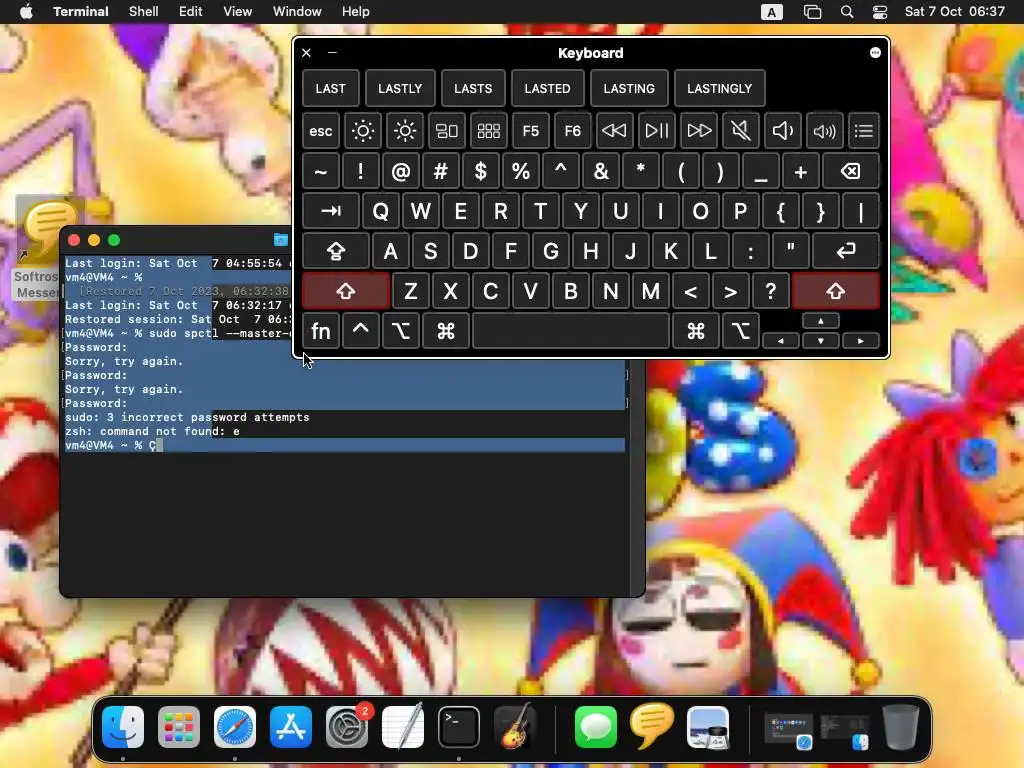This screenshot has height=768, width=1024.
Task: Tap the brightness down key
Action: coord(362,131)
